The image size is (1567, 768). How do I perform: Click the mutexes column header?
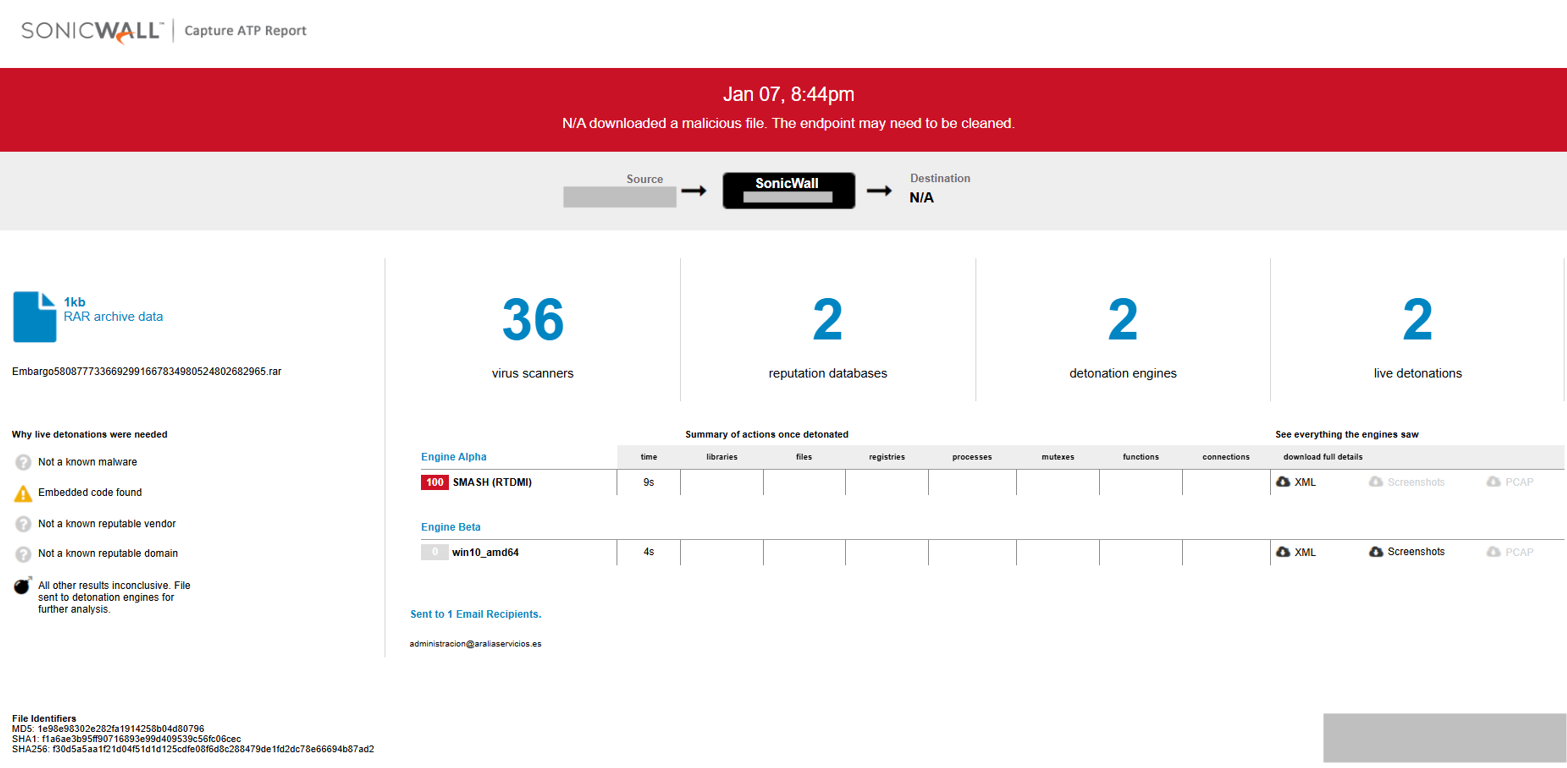tap(1057, 457)
